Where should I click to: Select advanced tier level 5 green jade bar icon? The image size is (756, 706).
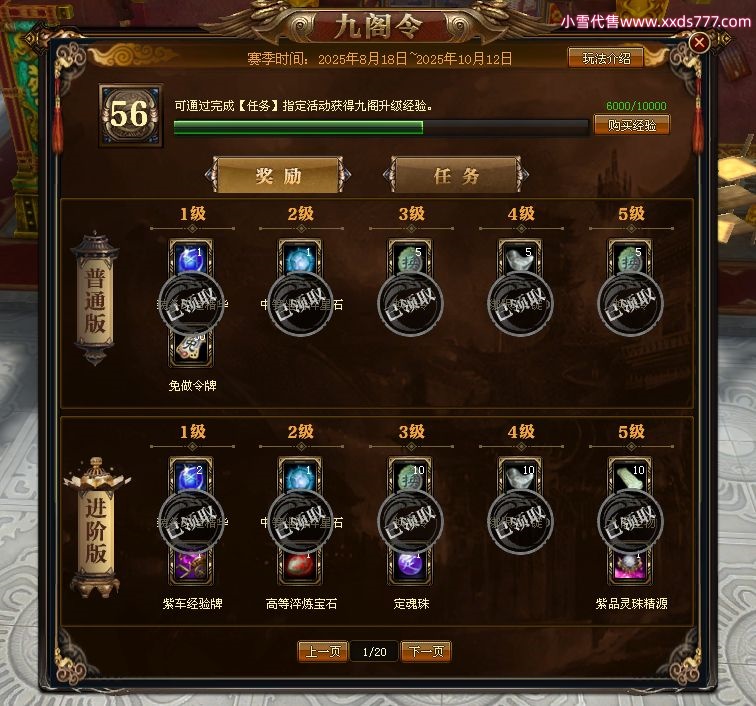point(630,478)
